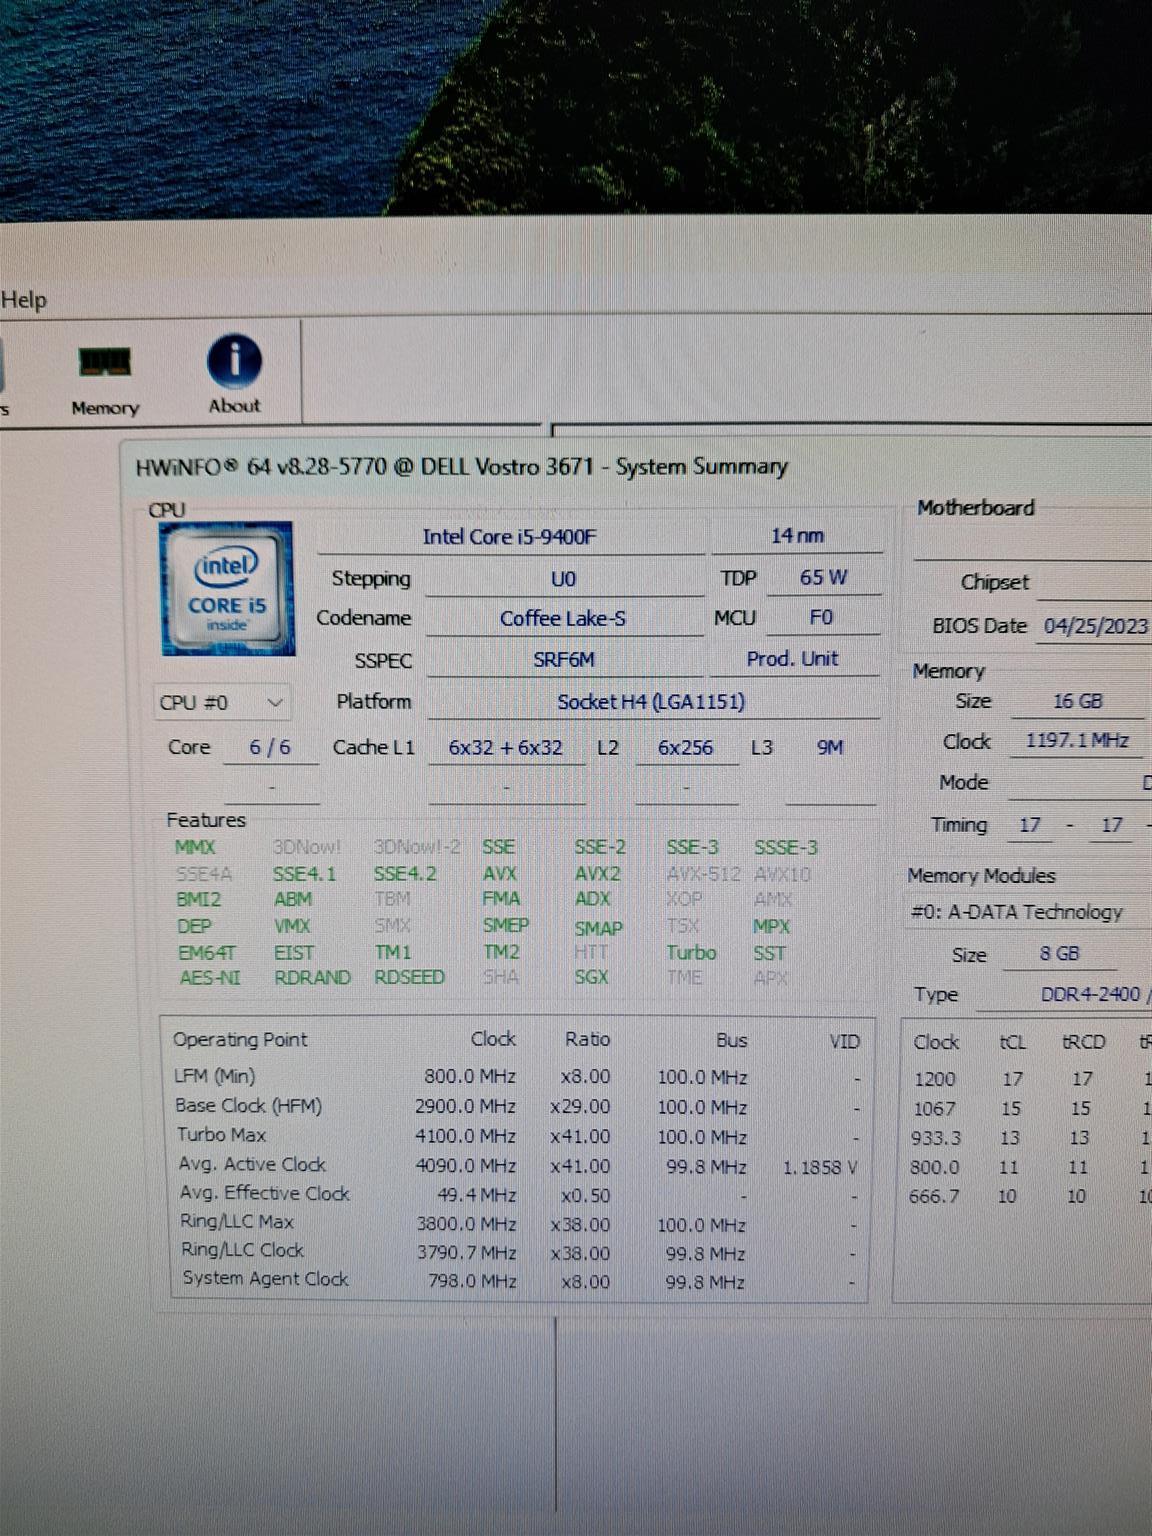Click the Coffee Lake-S codename field
Screen dimensions: 1152x1536
pyautogui.click(x=563, y=619)
